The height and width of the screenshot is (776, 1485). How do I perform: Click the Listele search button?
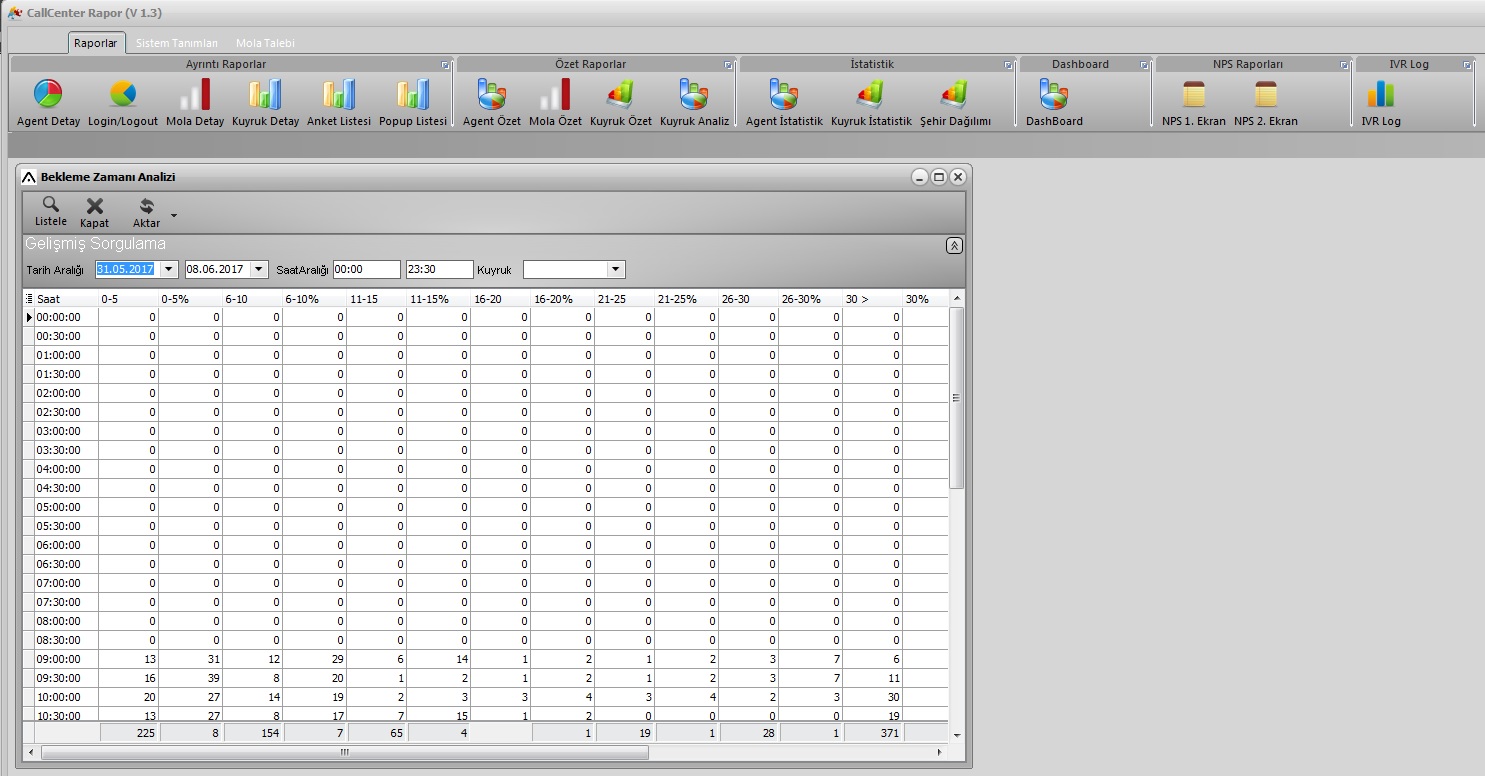(x=51, y=211)
